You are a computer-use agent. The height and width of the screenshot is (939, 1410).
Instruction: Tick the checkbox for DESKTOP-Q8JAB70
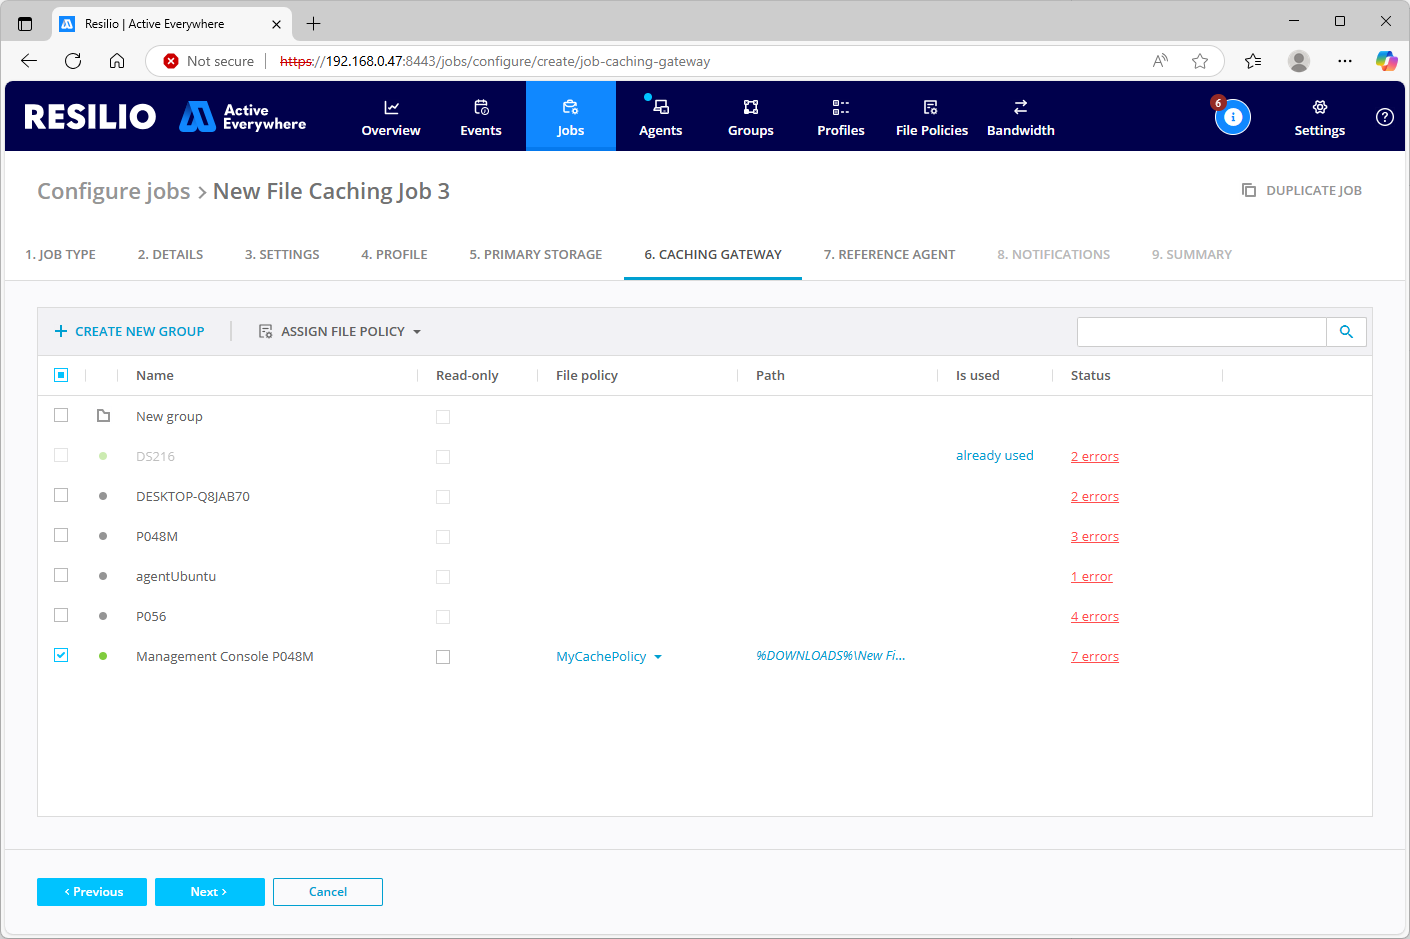61,496
